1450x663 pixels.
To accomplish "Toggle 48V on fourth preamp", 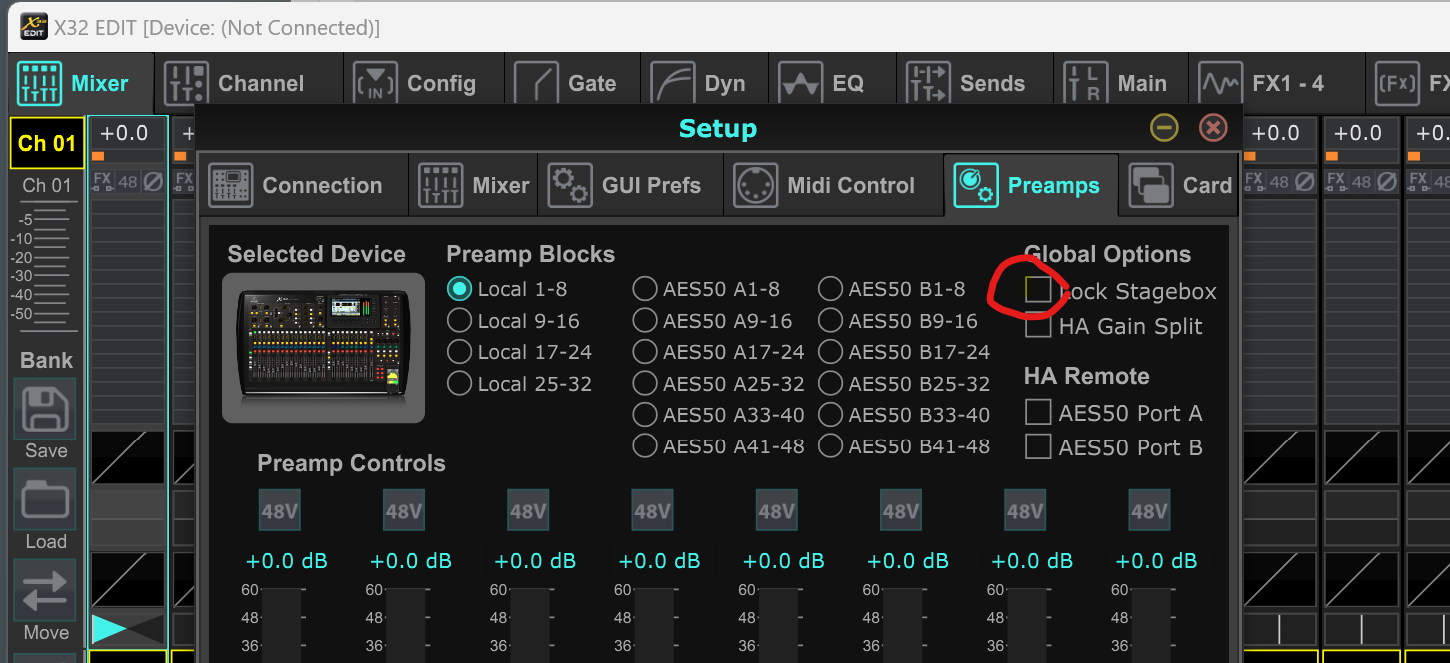I will [652, 511].
